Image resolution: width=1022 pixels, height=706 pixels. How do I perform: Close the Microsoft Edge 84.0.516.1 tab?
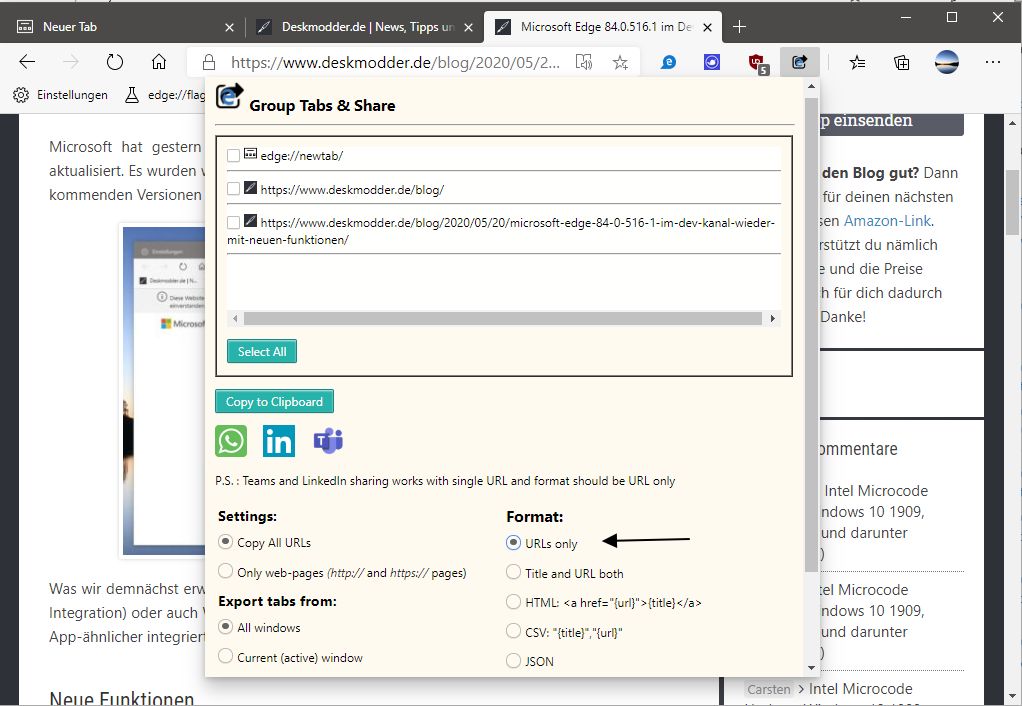click(708, 27)
